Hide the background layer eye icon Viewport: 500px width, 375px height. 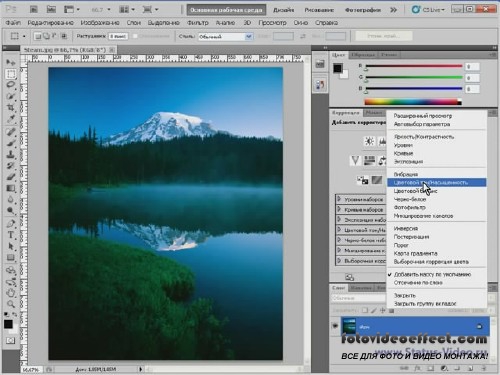[335, 326]
